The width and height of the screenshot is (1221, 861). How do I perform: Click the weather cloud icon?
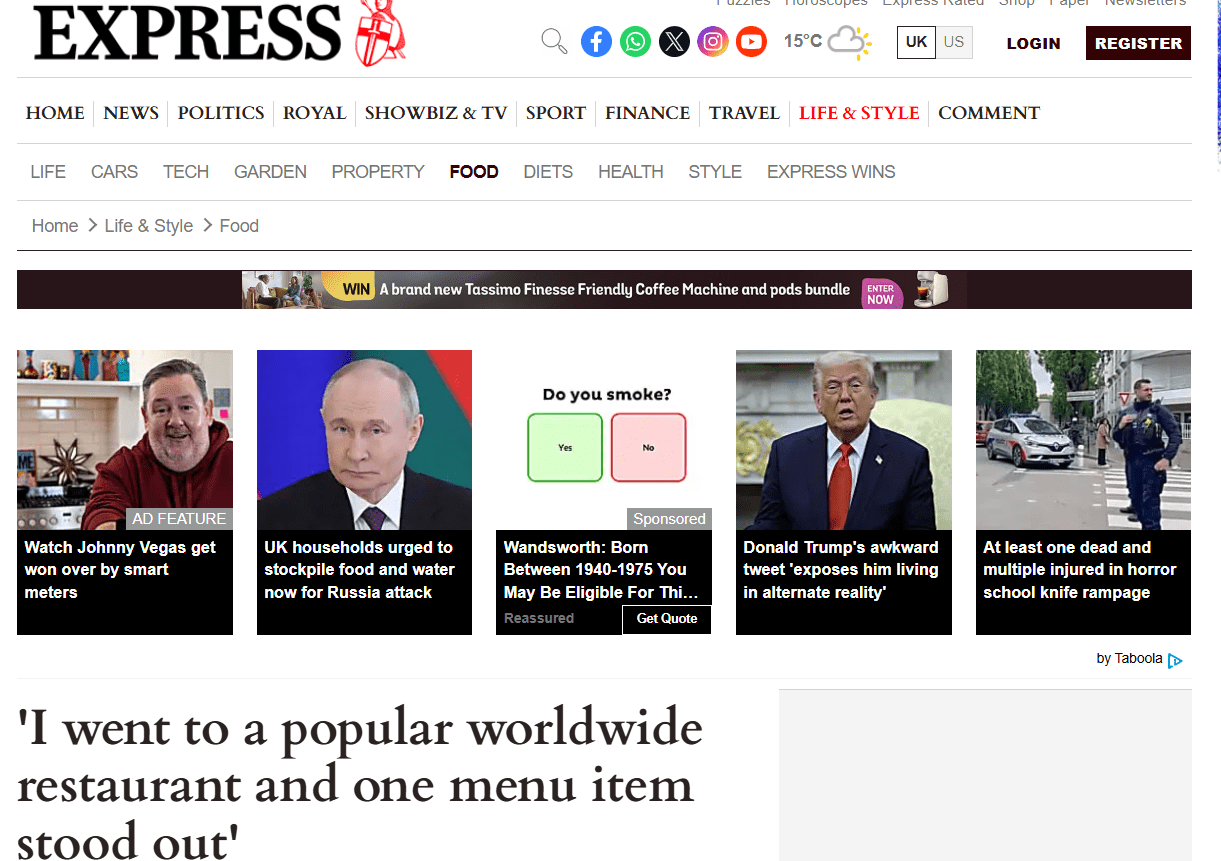point(849,42)
